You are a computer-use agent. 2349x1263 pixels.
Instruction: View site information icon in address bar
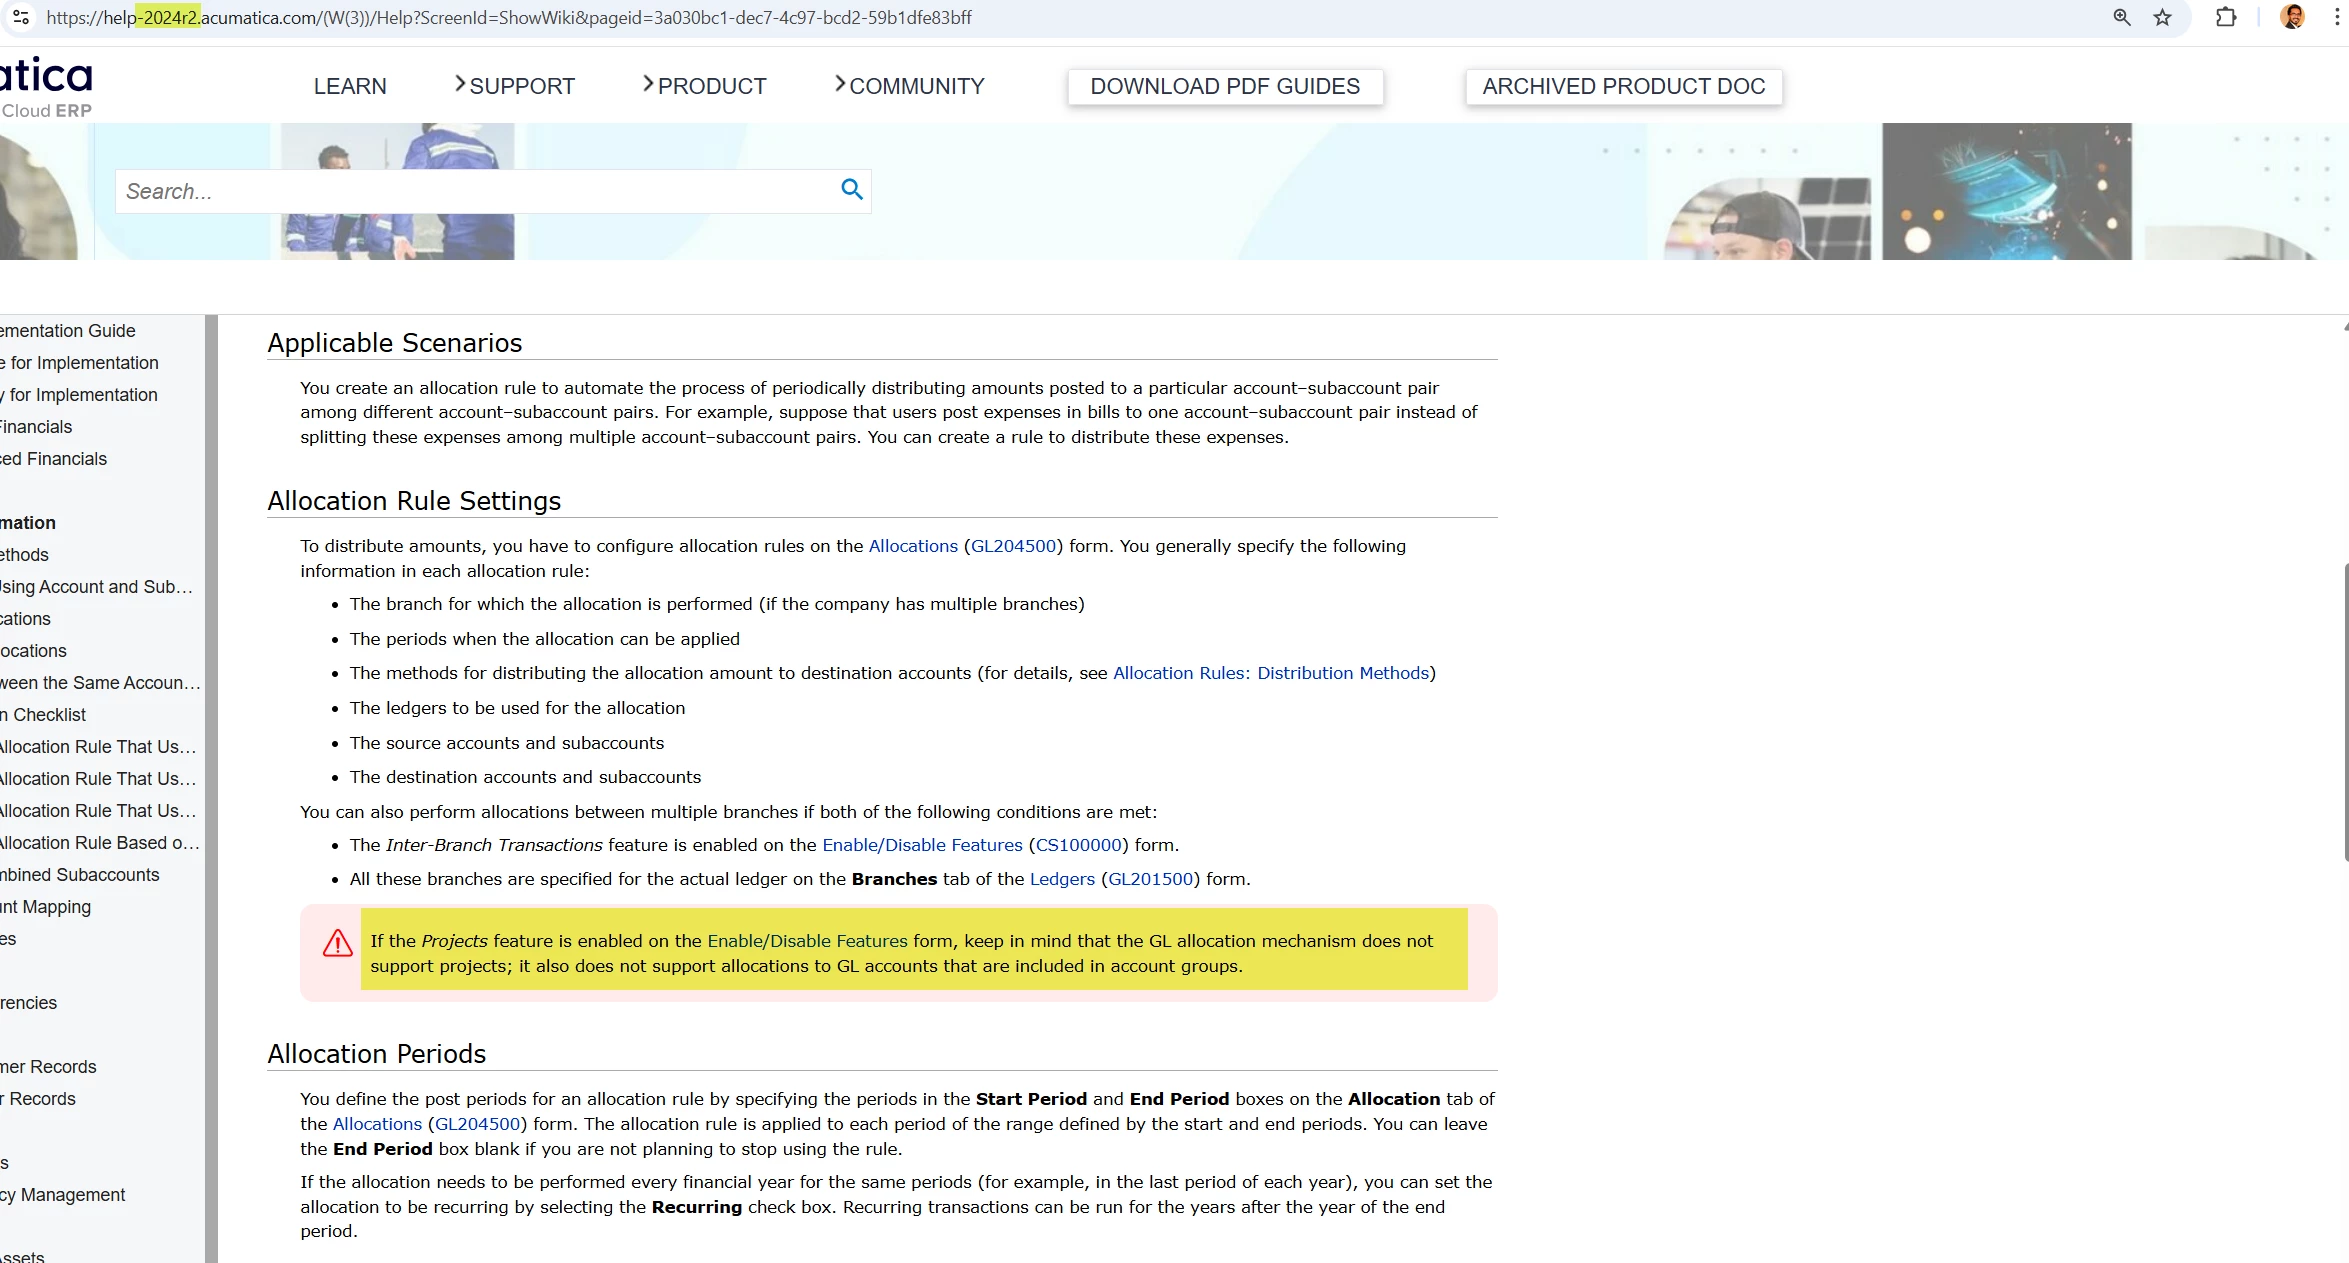click(21, 18)
